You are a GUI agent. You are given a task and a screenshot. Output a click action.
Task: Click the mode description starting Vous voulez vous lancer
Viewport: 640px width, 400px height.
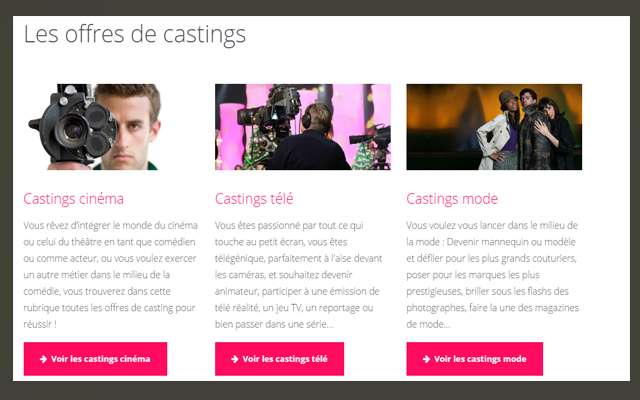click(492, 275)
